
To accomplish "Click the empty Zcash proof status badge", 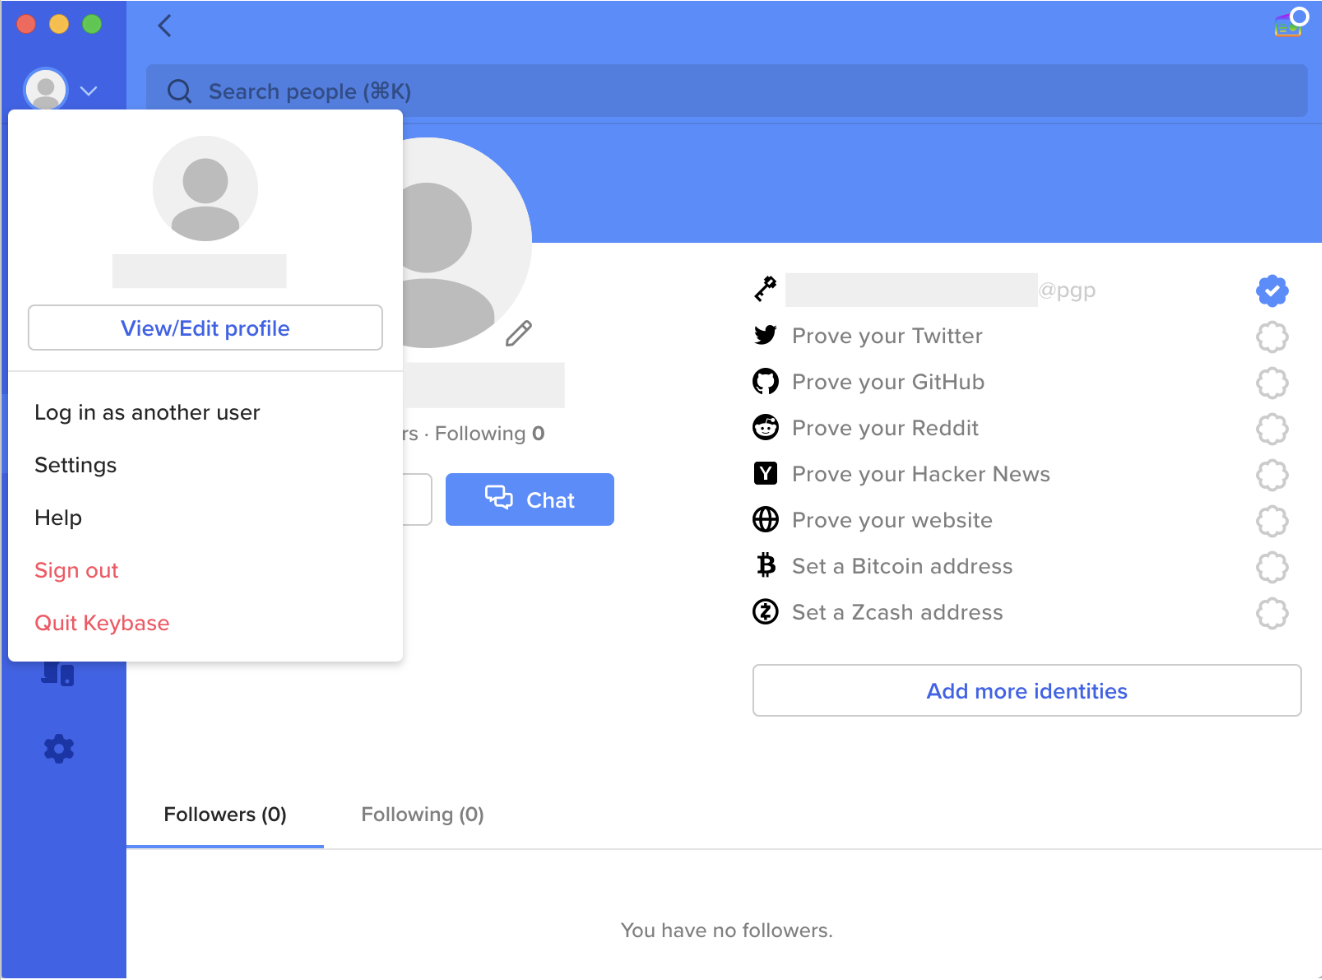I will coord(1271,613).
